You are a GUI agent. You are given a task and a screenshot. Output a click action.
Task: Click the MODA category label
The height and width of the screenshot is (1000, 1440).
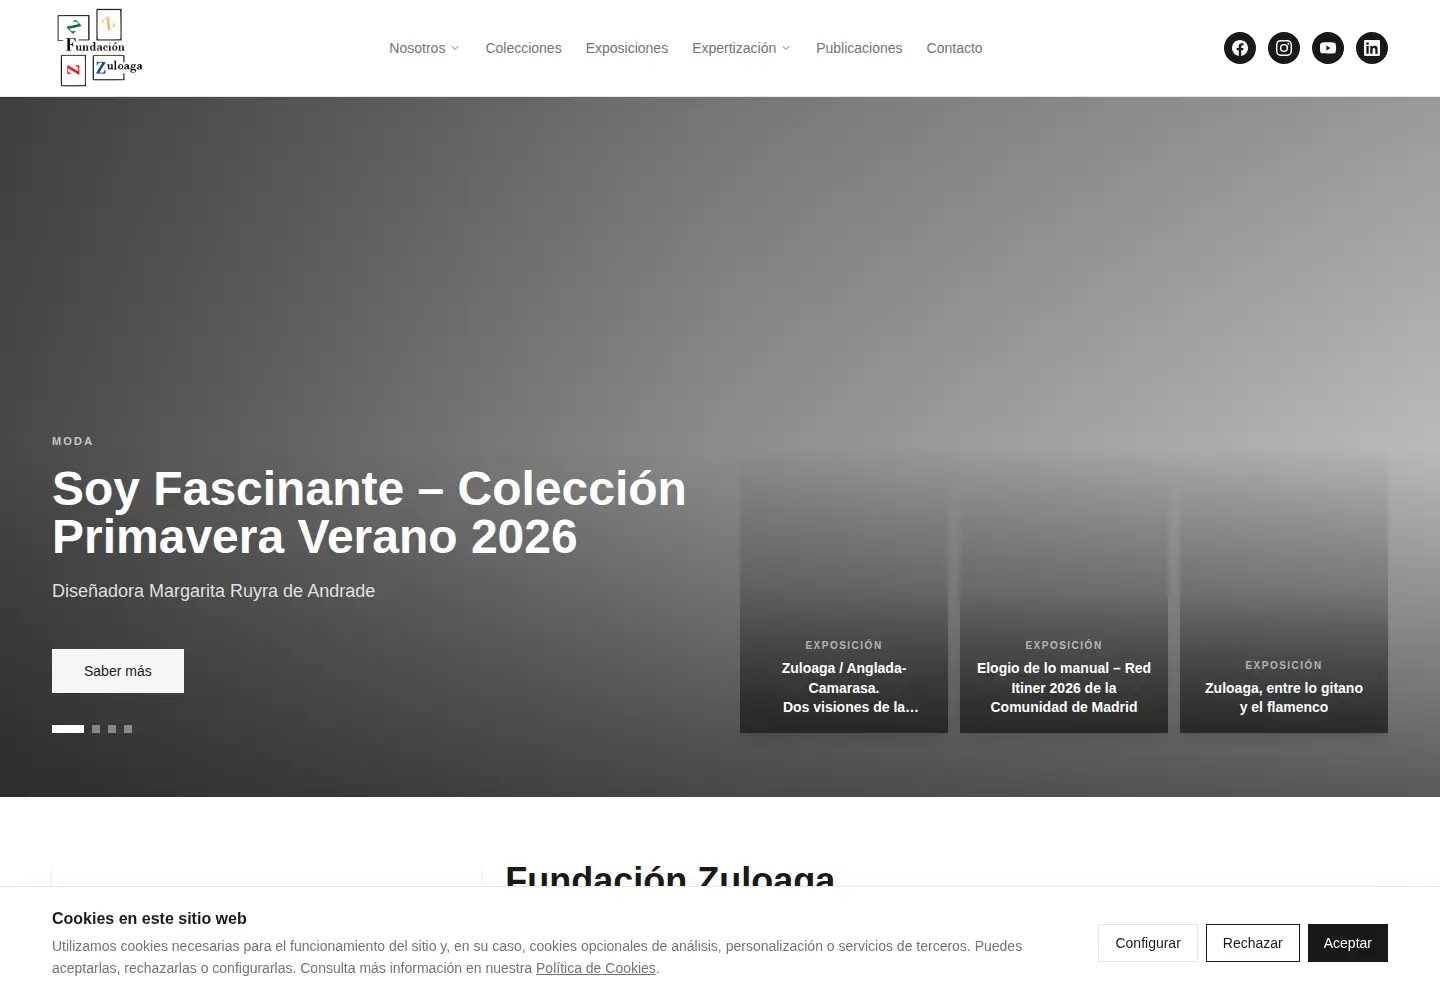coord(73,441)
